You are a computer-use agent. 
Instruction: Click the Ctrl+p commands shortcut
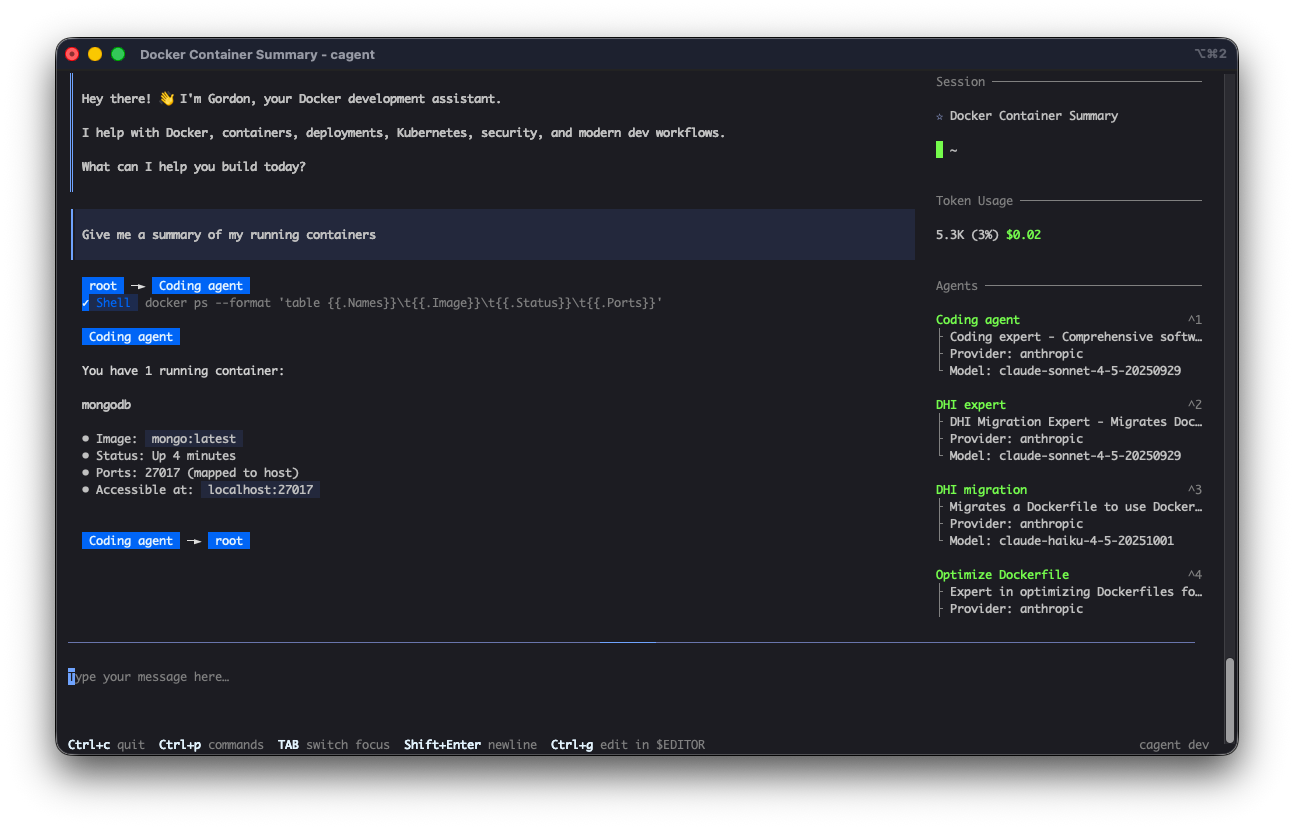(x=211, y=745)
